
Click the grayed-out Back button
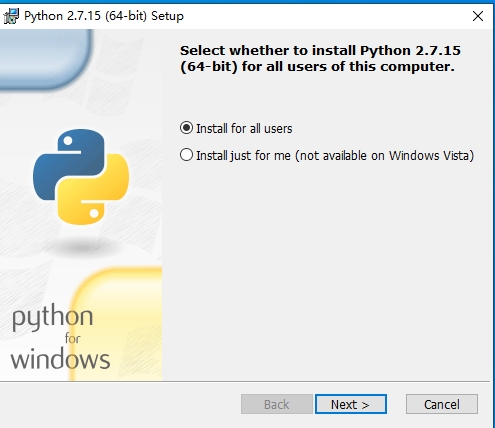click(x=277, y=404)
